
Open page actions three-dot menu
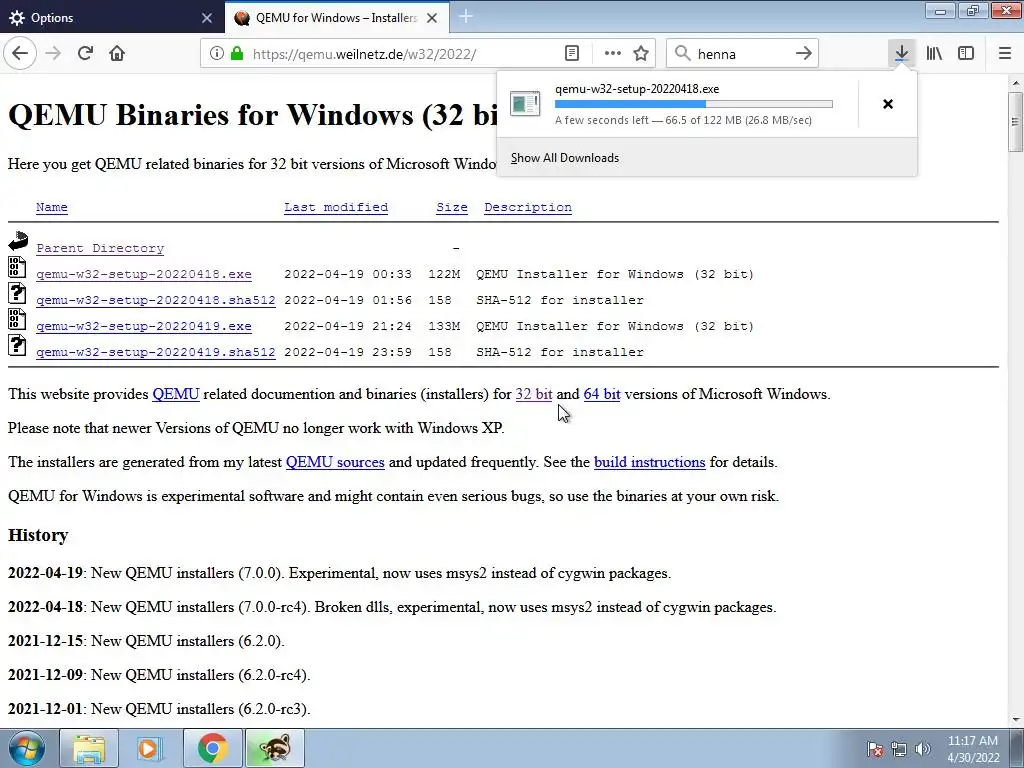point(613,54)
